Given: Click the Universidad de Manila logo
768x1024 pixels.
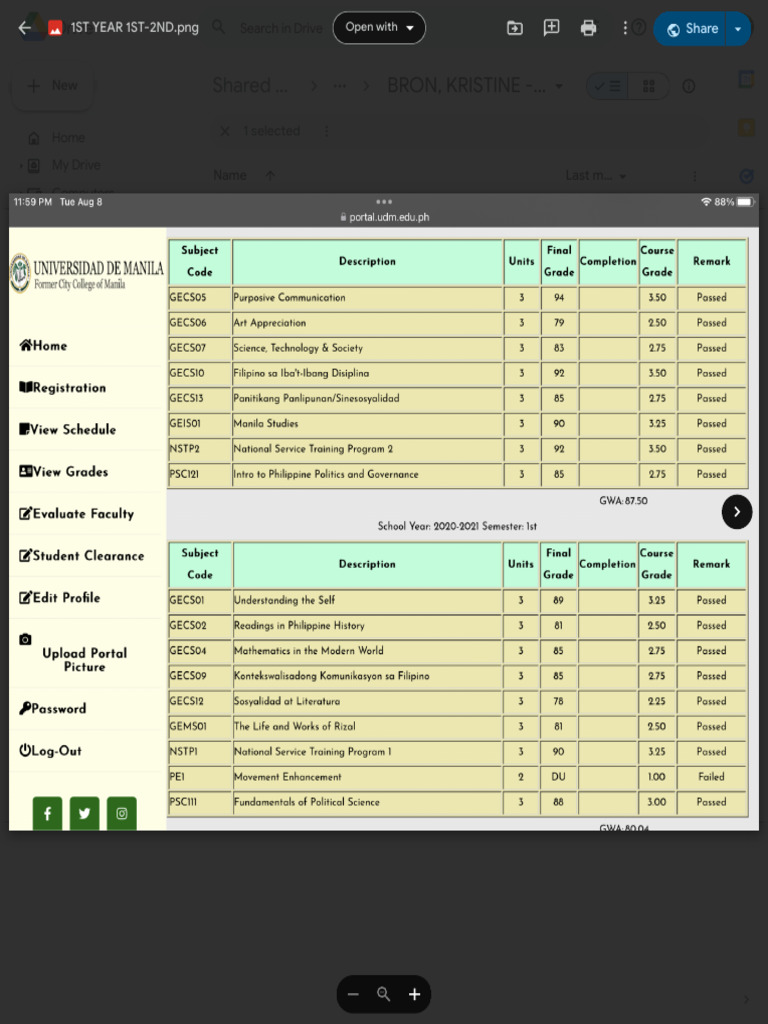Looking at the screenshot, I should point(87,273).
